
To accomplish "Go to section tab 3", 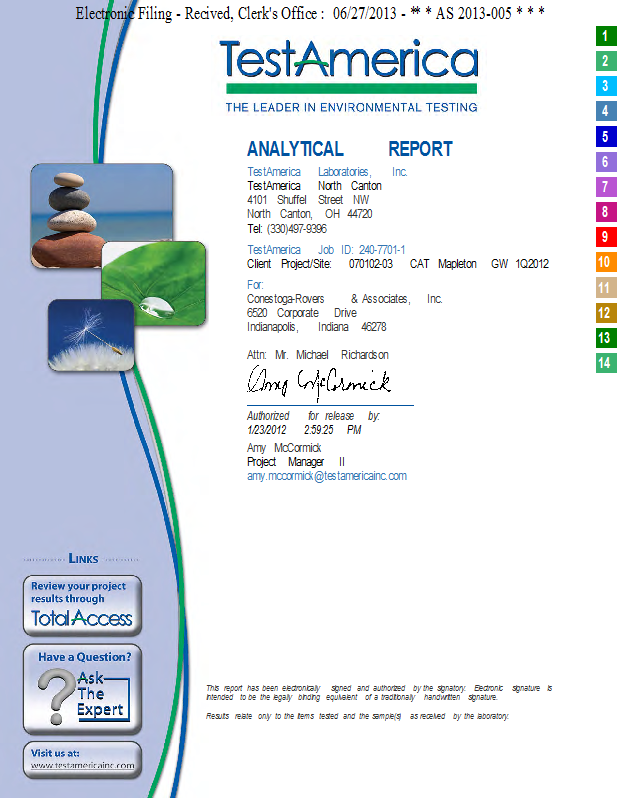I will pos(604,86).
